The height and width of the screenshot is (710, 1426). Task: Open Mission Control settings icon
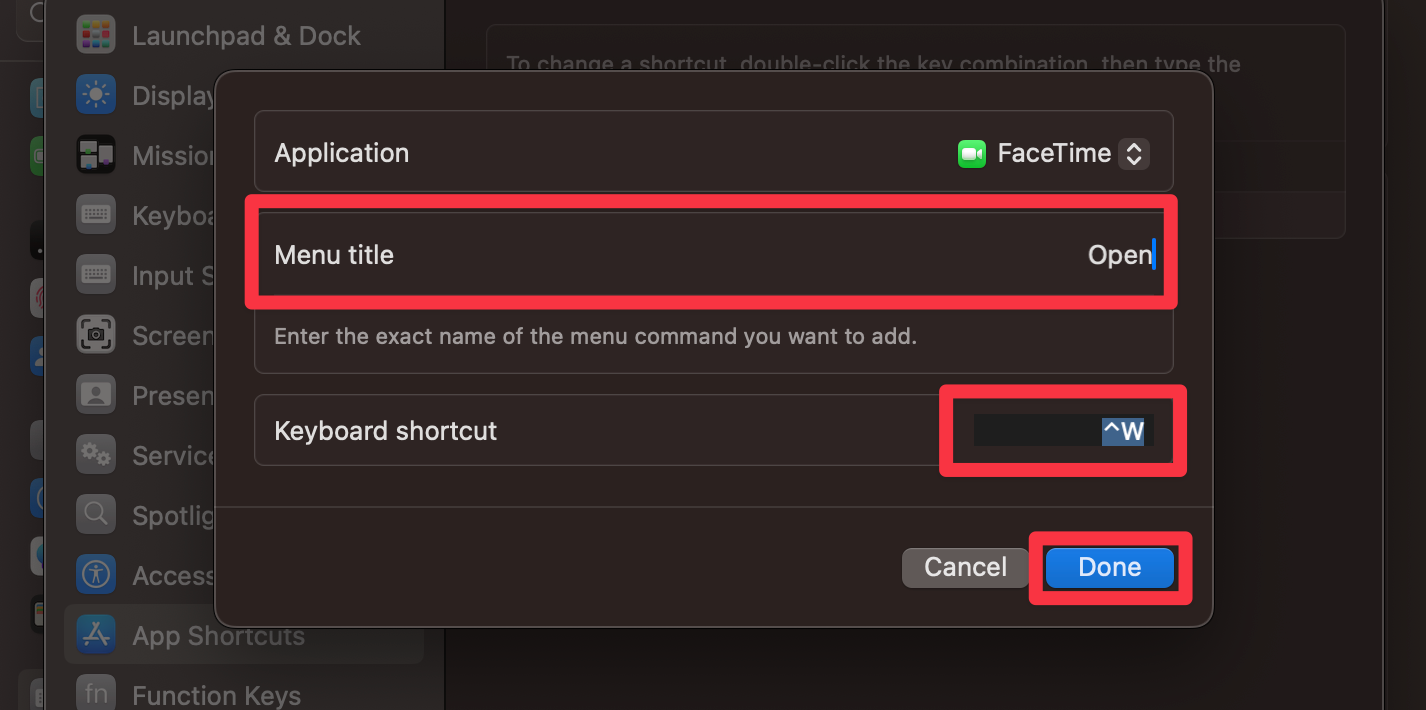(x=96, y=154)
